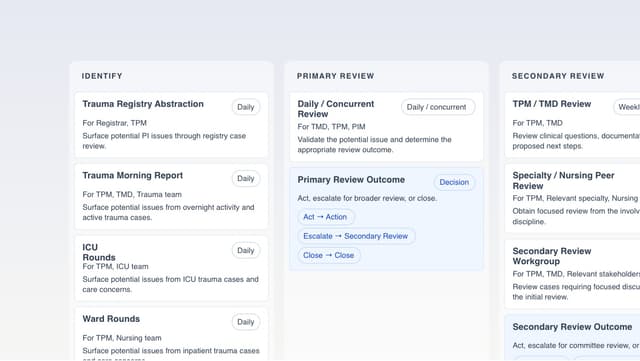Click 'Validate the potential issue' description
The height and width of the screenshot is (361, 640).
tap(374, 145)
